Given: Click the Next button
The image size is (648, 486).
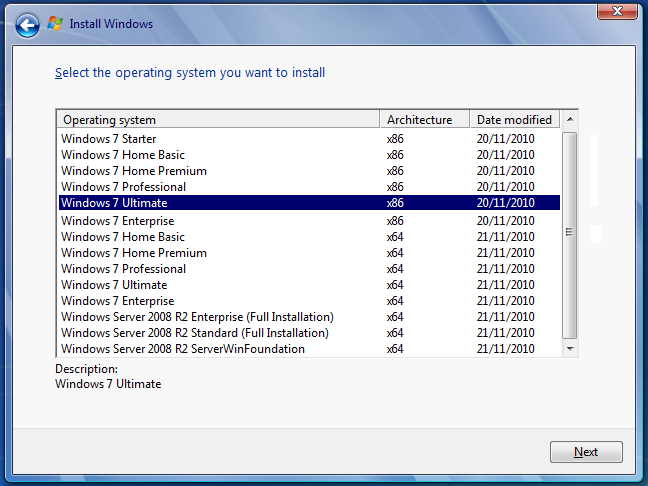Looking at the screenshot, I should [586, 452].
